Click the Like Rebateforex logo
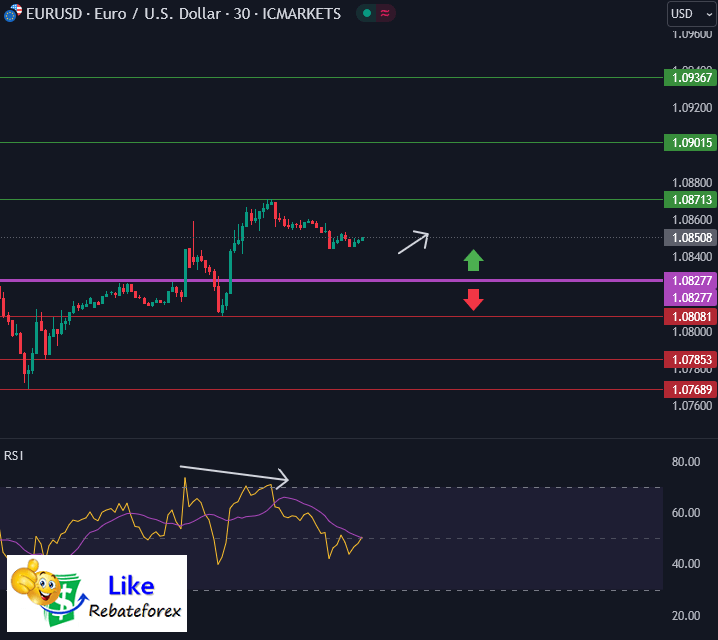Viewport: 718px width, 640px height. 97,595
